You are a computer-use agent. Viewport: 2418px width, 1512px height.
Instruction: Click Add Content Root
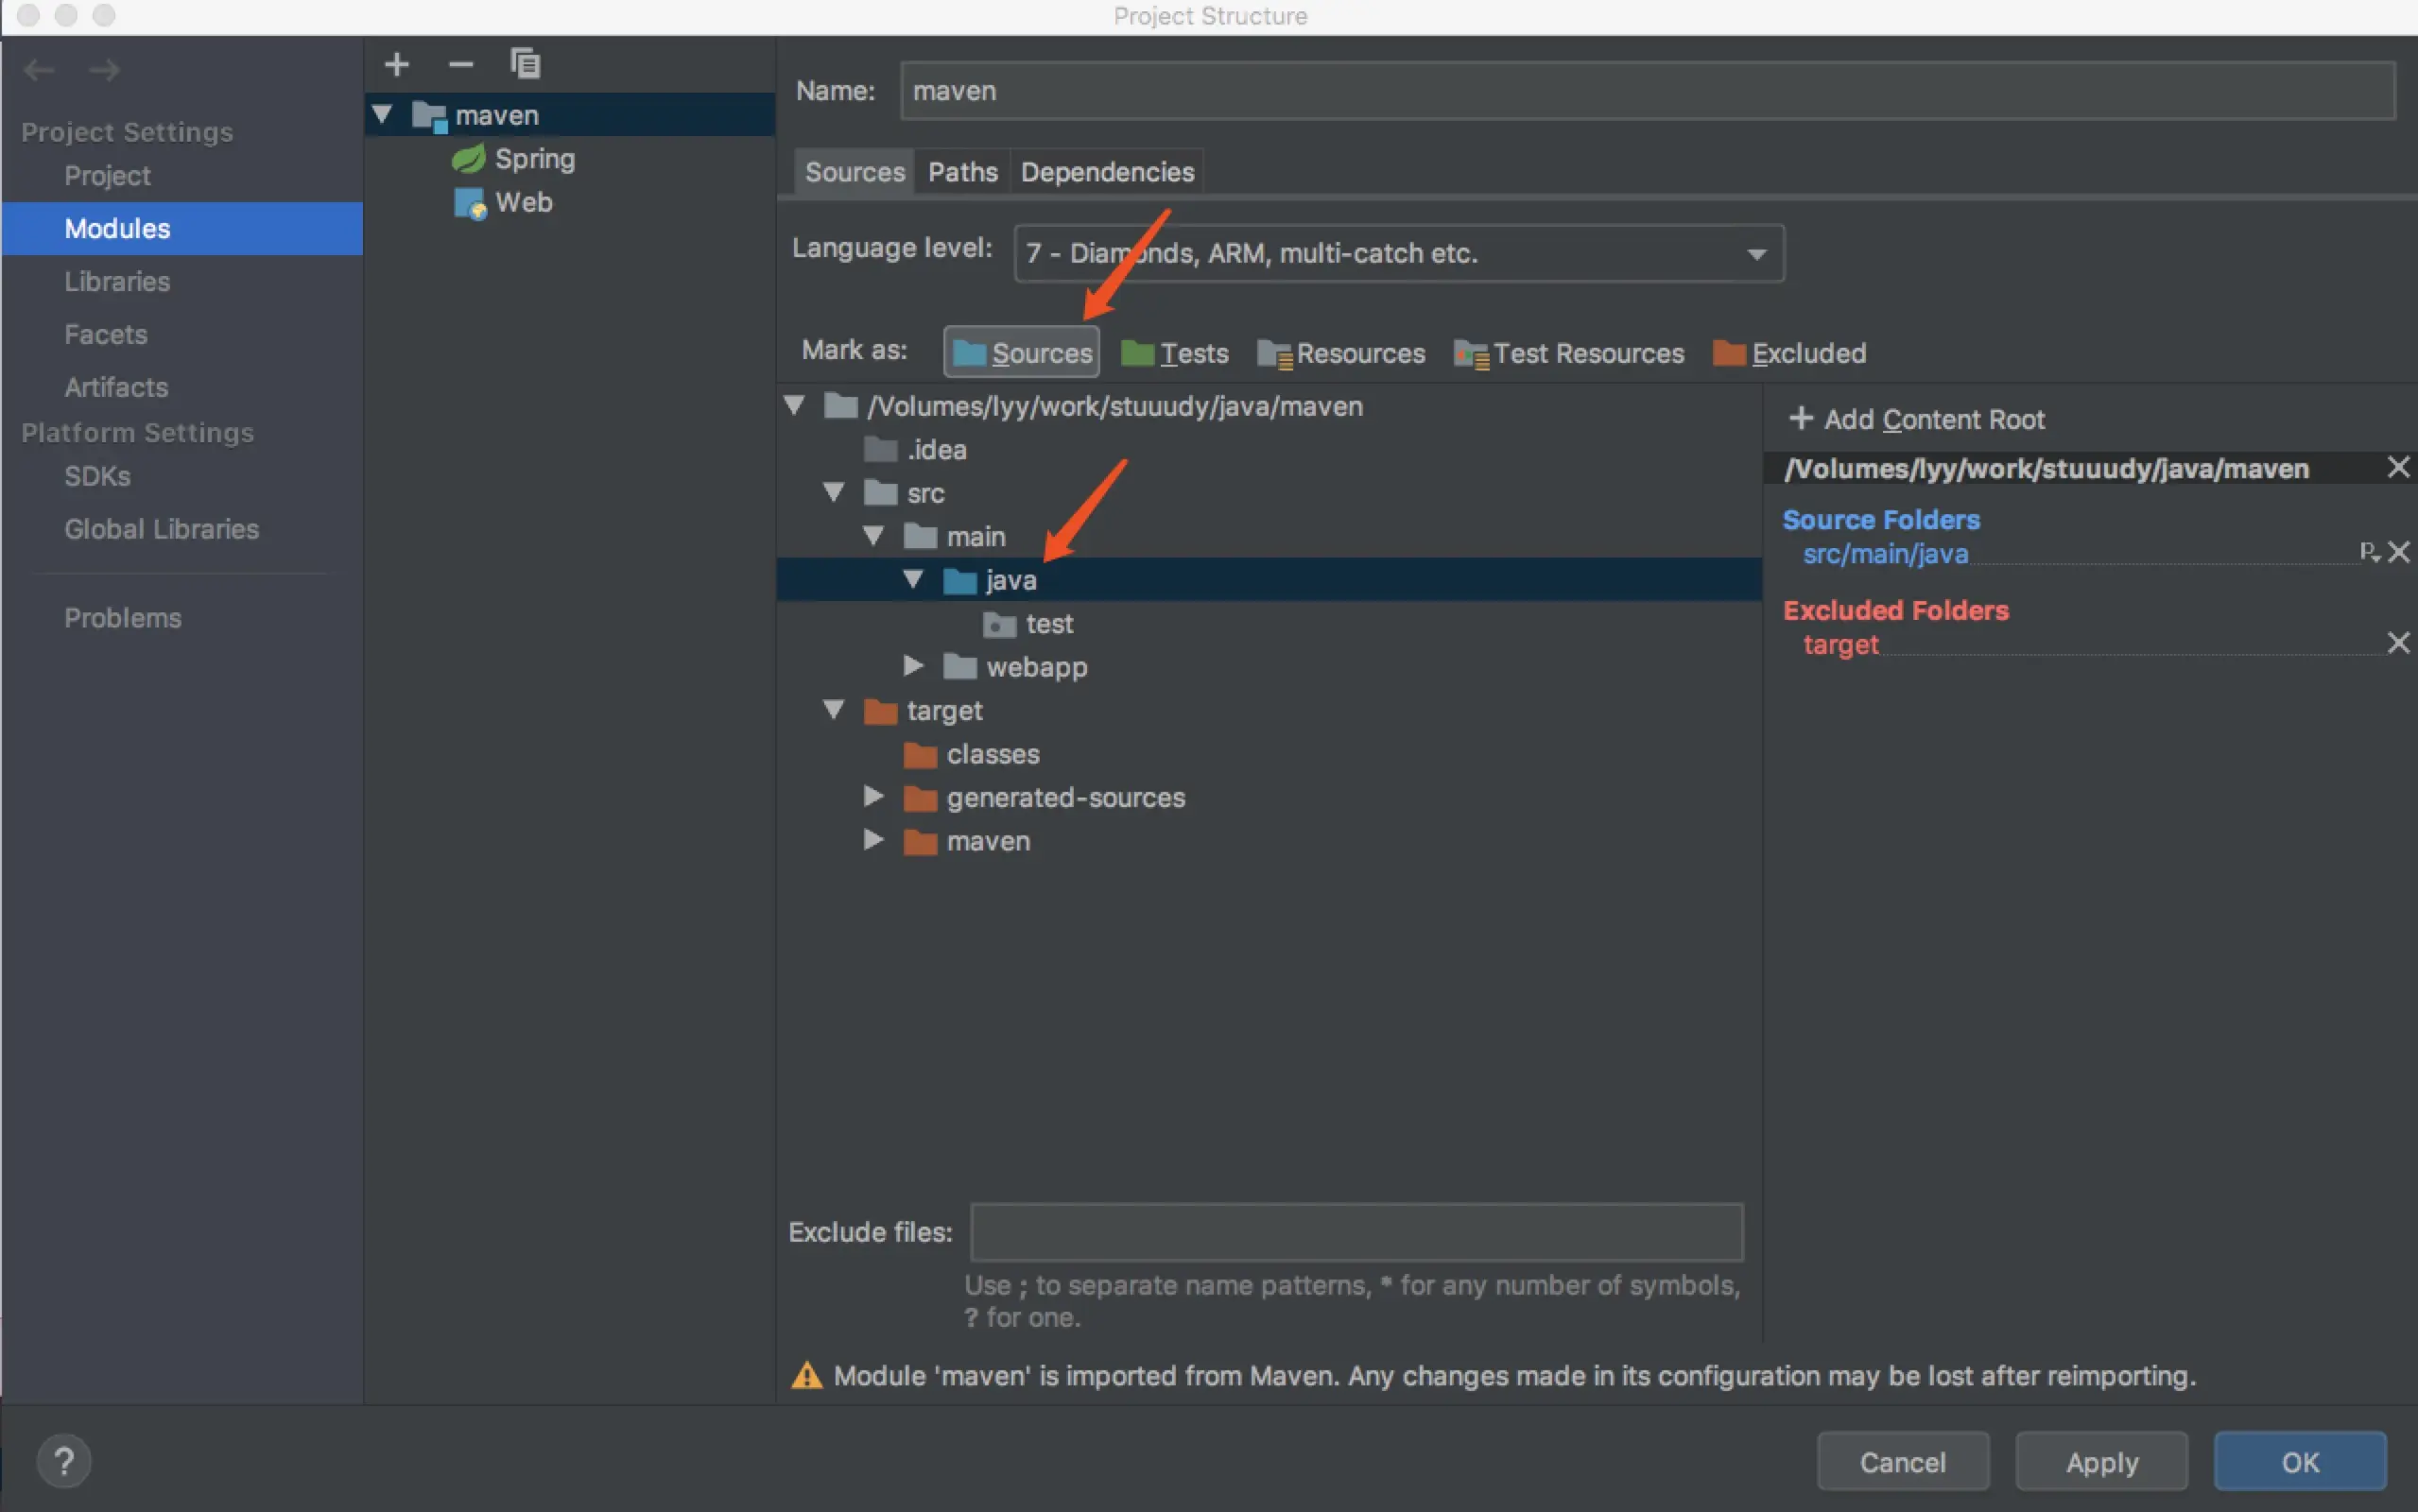point(1917,419)
